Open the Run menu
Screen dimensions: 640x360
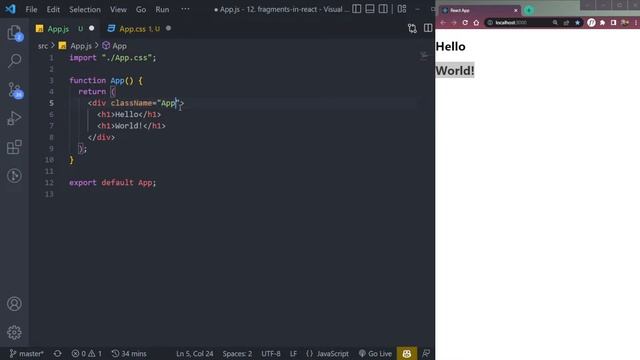(x=162, y=9)
